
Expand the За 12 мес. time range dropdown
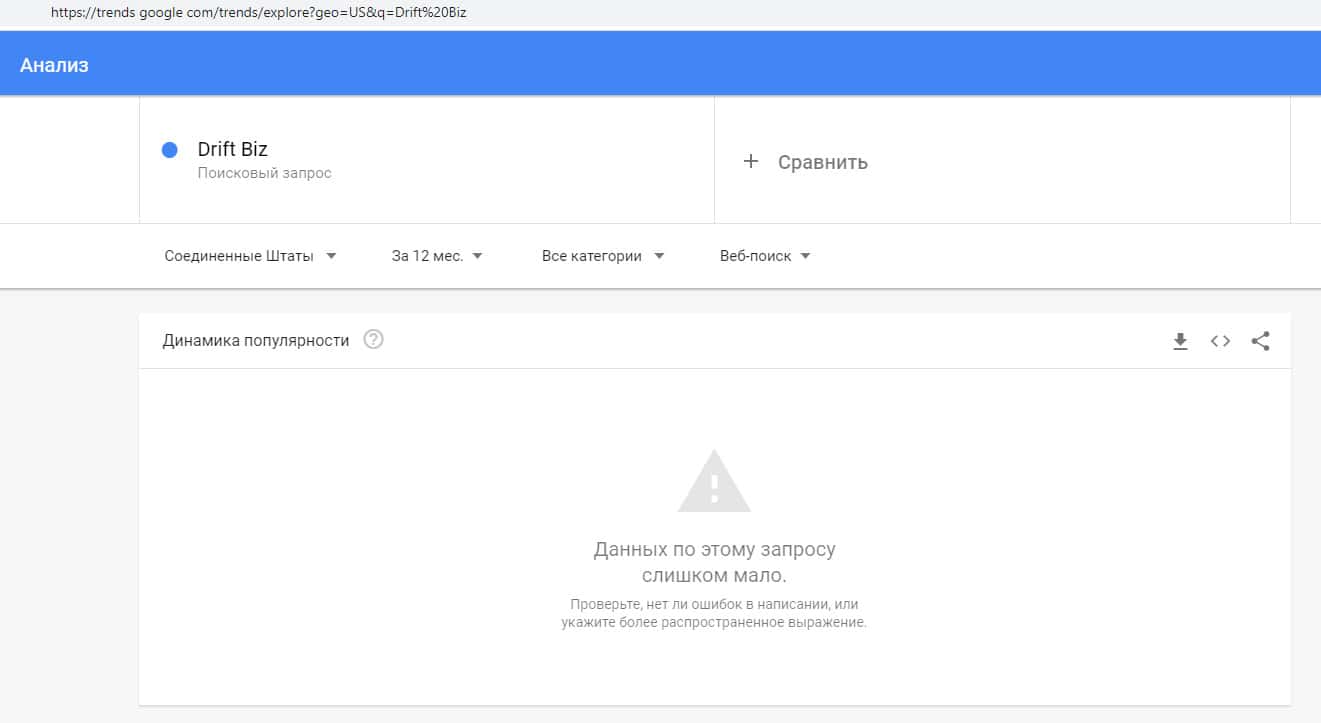[x=437, y=256]
